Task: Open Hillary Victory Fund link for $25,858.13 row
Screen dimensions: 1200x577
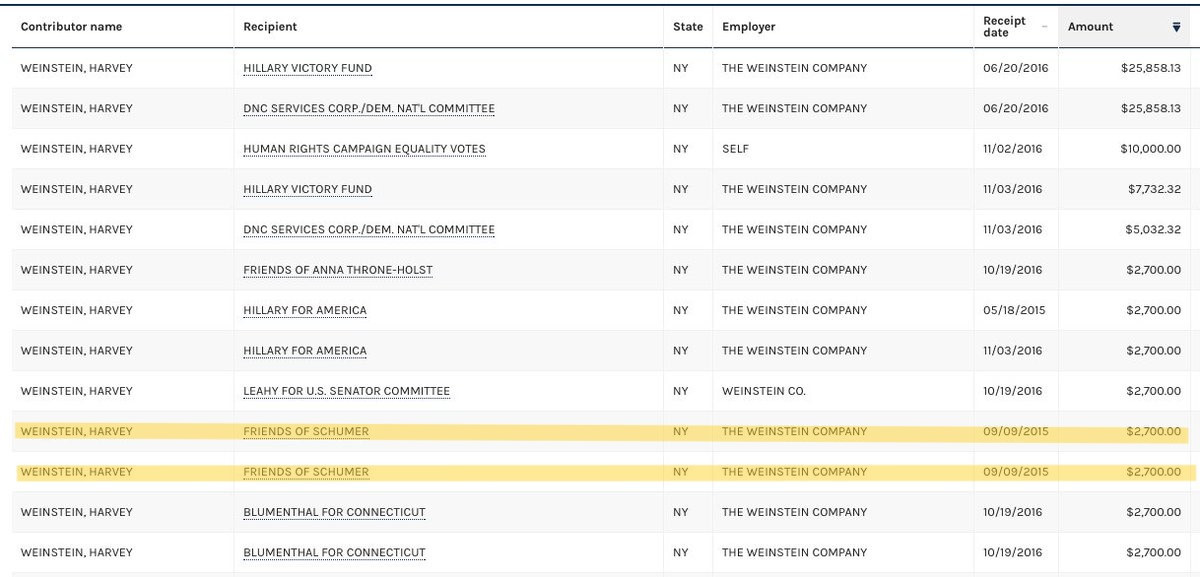Action: [307, 68]
